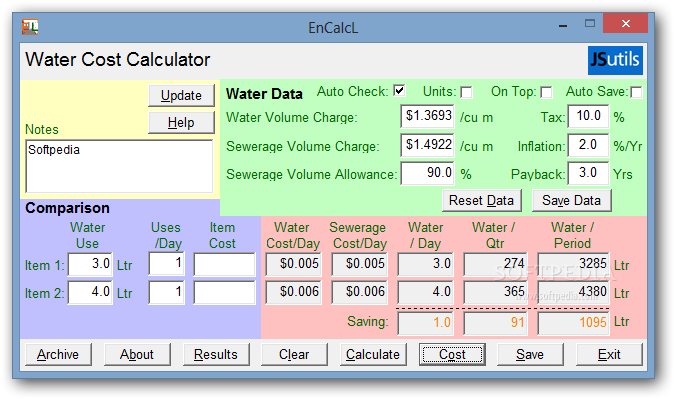Click the EnCalcL app icon in title bar

click(30, 27)
